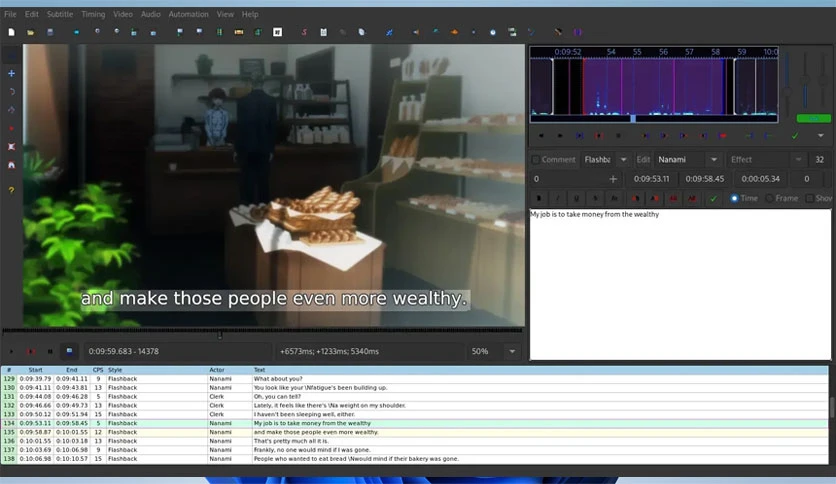
Task: Toggle underline on the subtitle text
Action: point(576,198)
